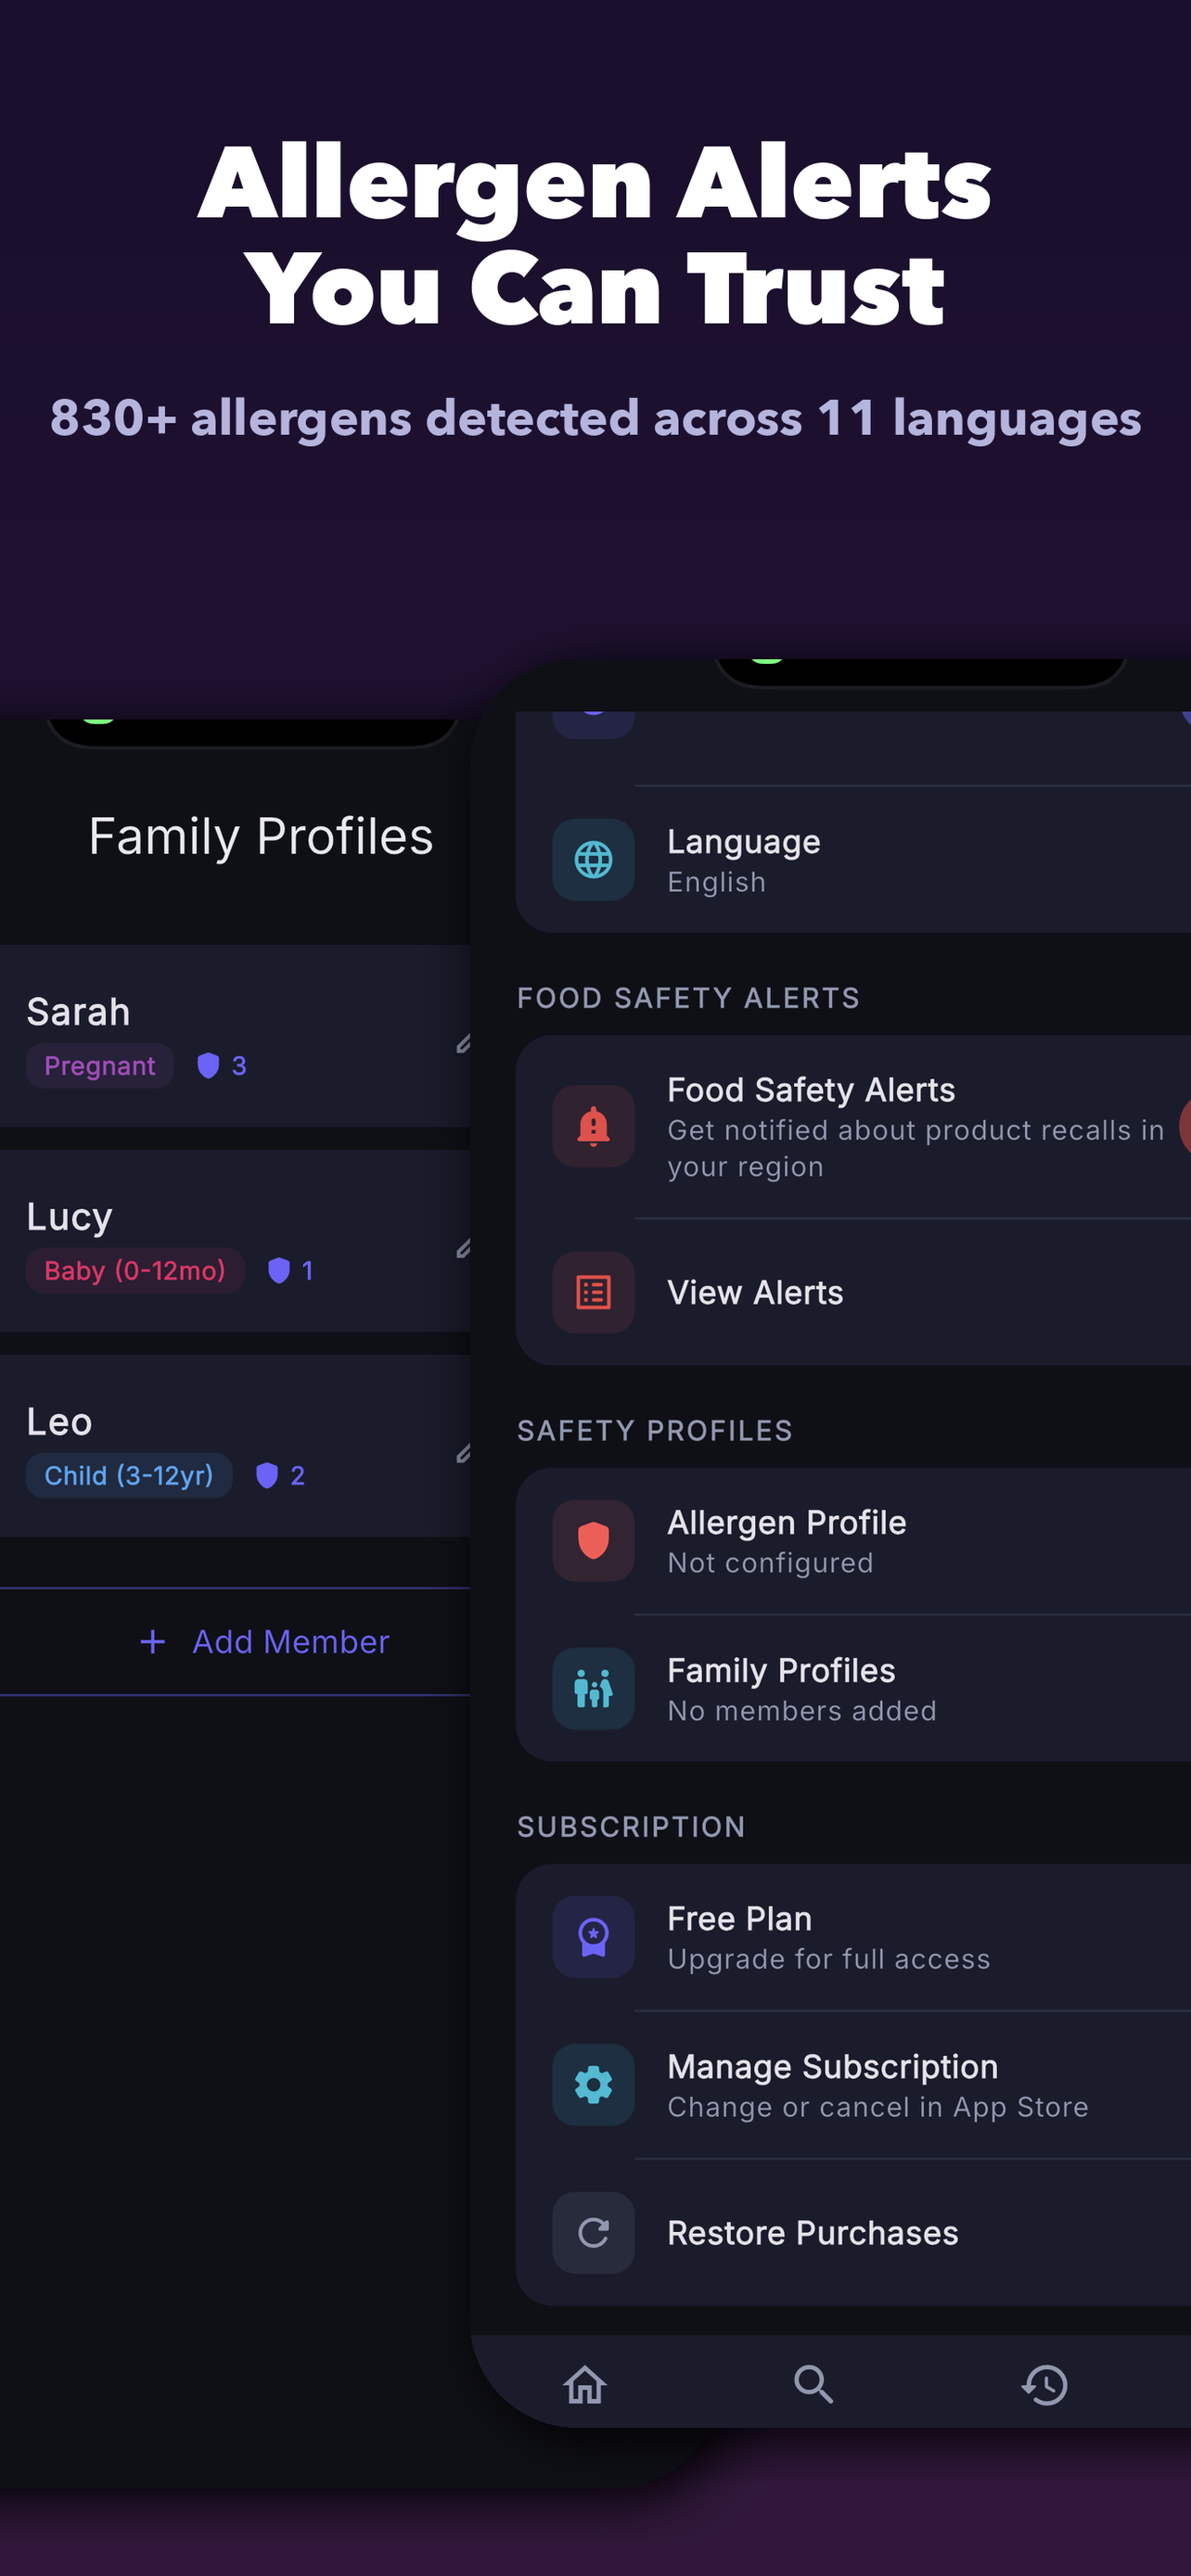The height and width of the screenshot is (2576, 1191).
Task: Edit Sarah's profile with pencil icon
Action: click(463, 1044)
